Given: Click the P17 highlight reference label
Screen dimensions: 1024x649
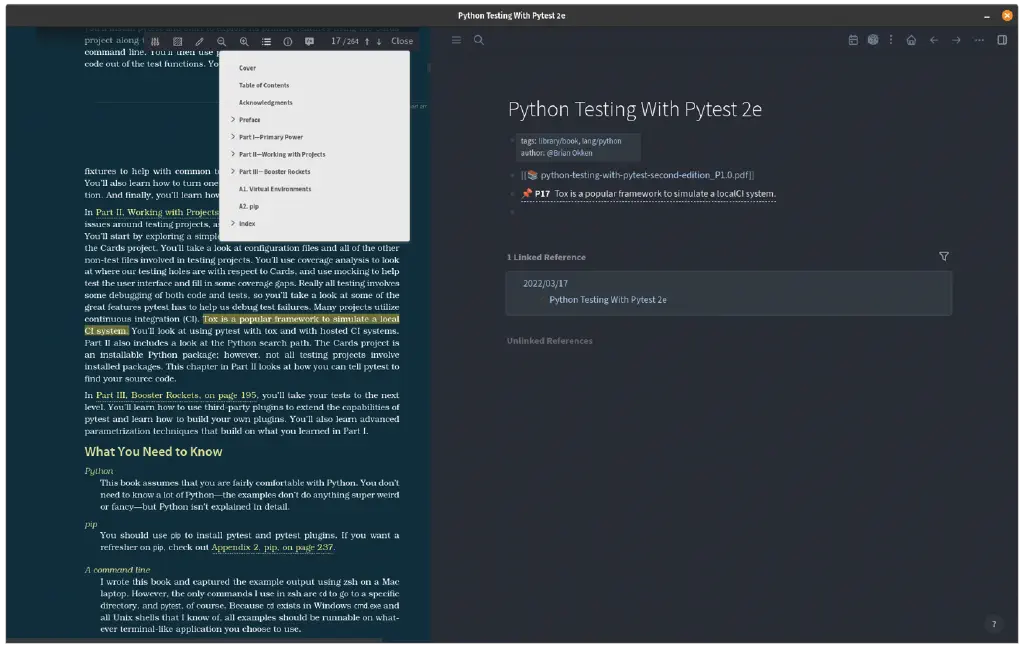Looking at the screenshot, I should 542,194.
